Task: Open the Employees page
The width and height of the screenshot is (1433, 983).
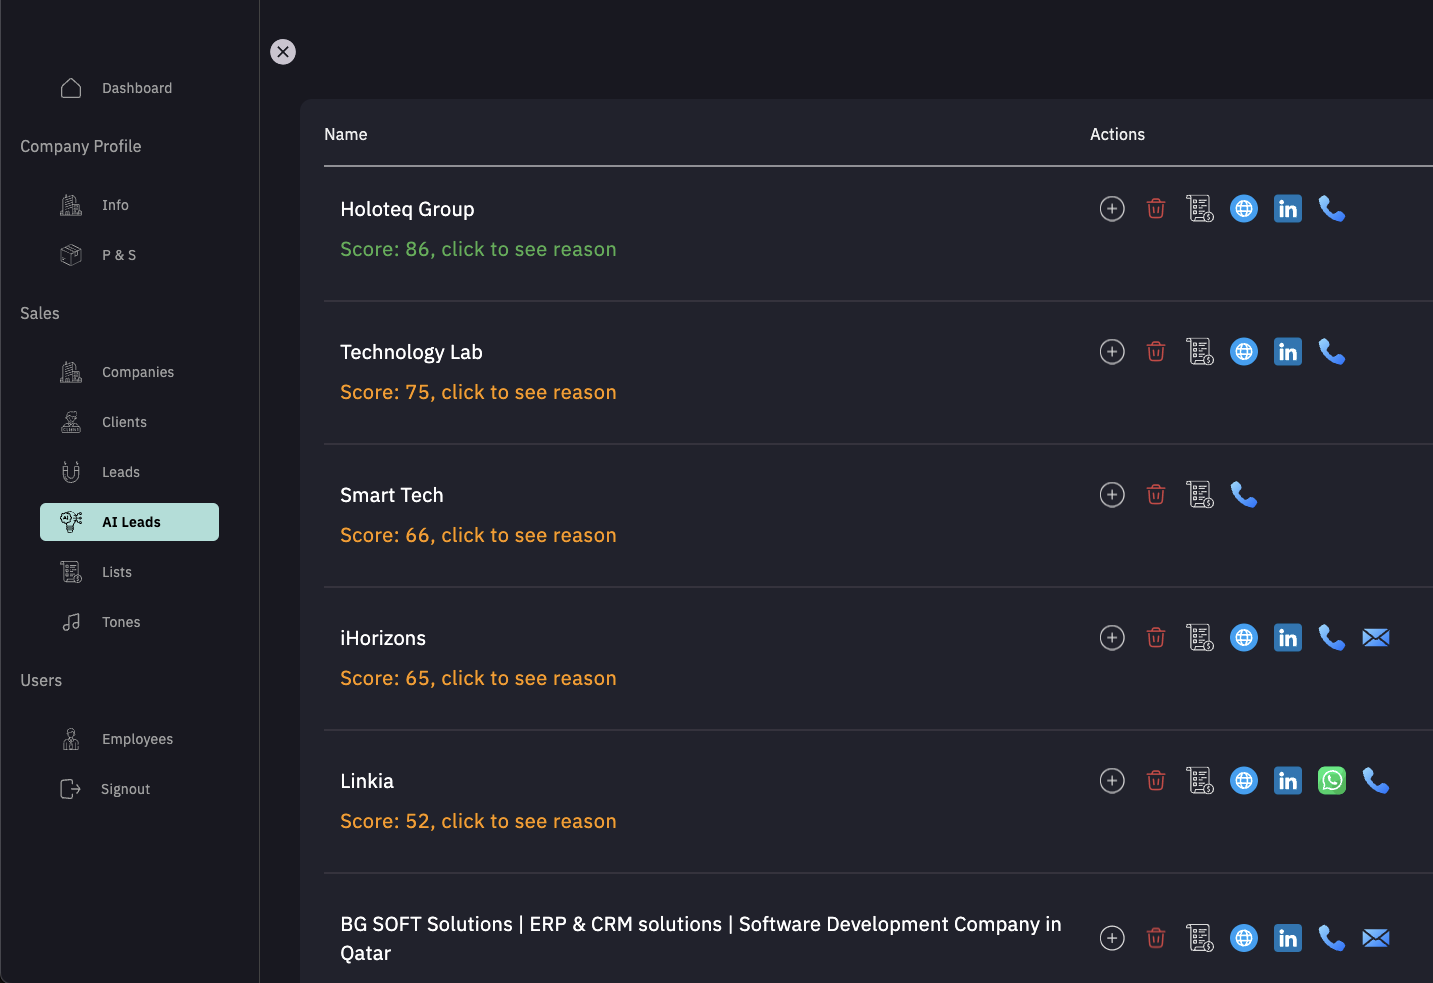Action: coord(137,739)
